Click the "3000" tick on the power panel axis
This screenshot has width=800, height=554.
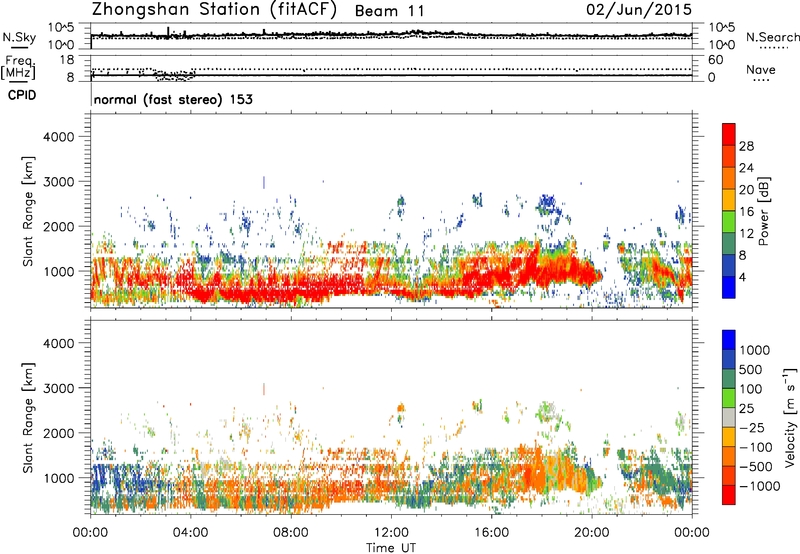tap(58, 182)
